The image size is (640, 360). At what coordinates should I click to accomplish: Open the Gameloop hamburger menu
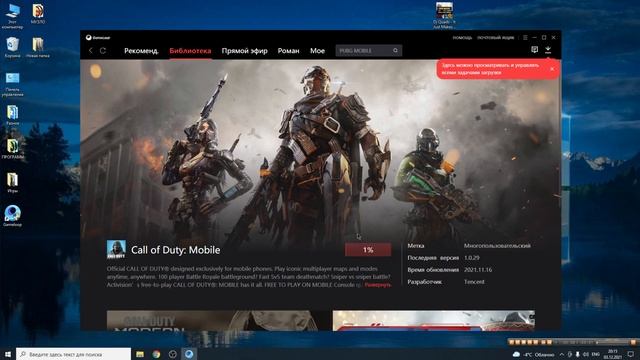tap(525, 38)
